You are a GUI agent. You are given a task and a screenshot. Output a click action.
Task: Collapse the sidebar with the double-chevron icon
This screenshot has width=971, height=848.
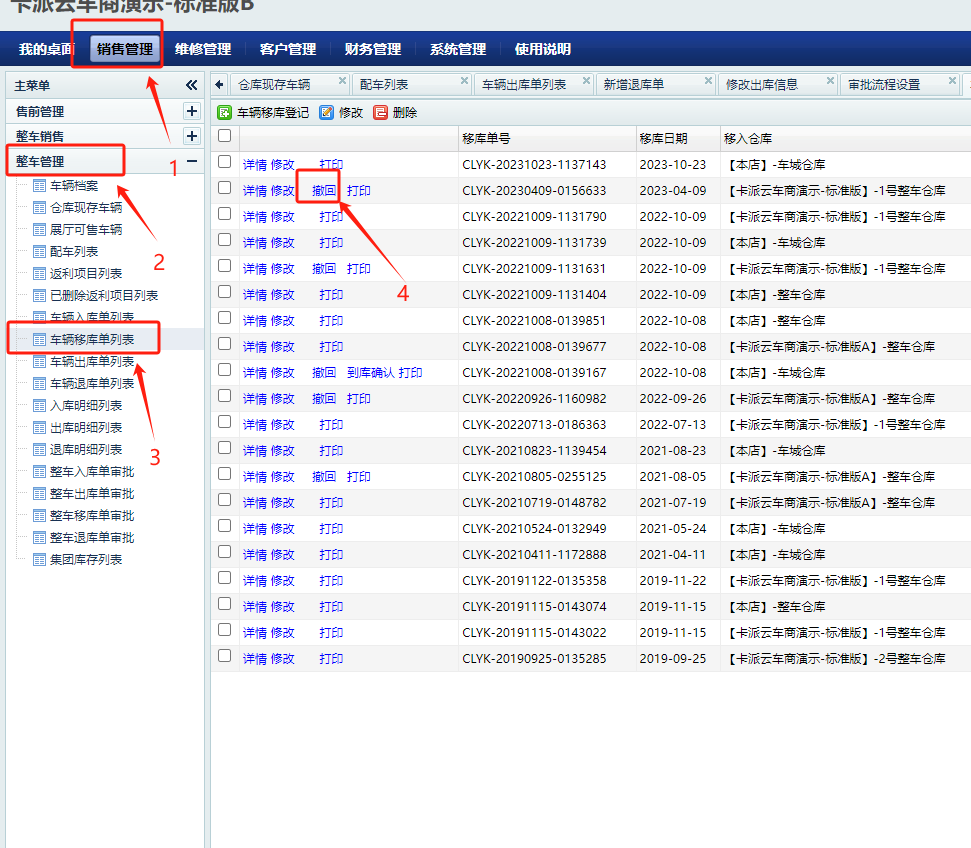(x=192, y=86)
